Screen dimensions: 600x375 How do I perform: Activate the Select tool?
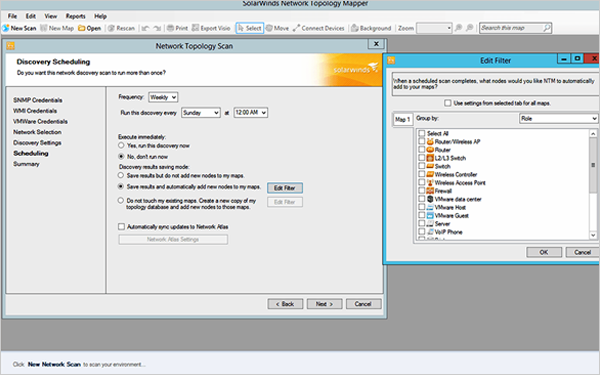coord(249,28)
